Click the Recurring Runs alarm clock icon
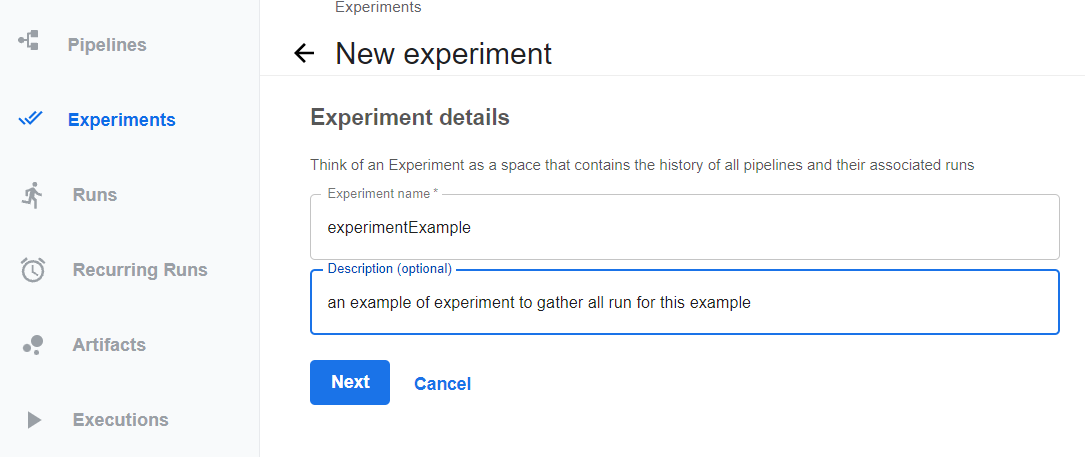This screenshot has width=1085, height=457. tap(33, 269)
